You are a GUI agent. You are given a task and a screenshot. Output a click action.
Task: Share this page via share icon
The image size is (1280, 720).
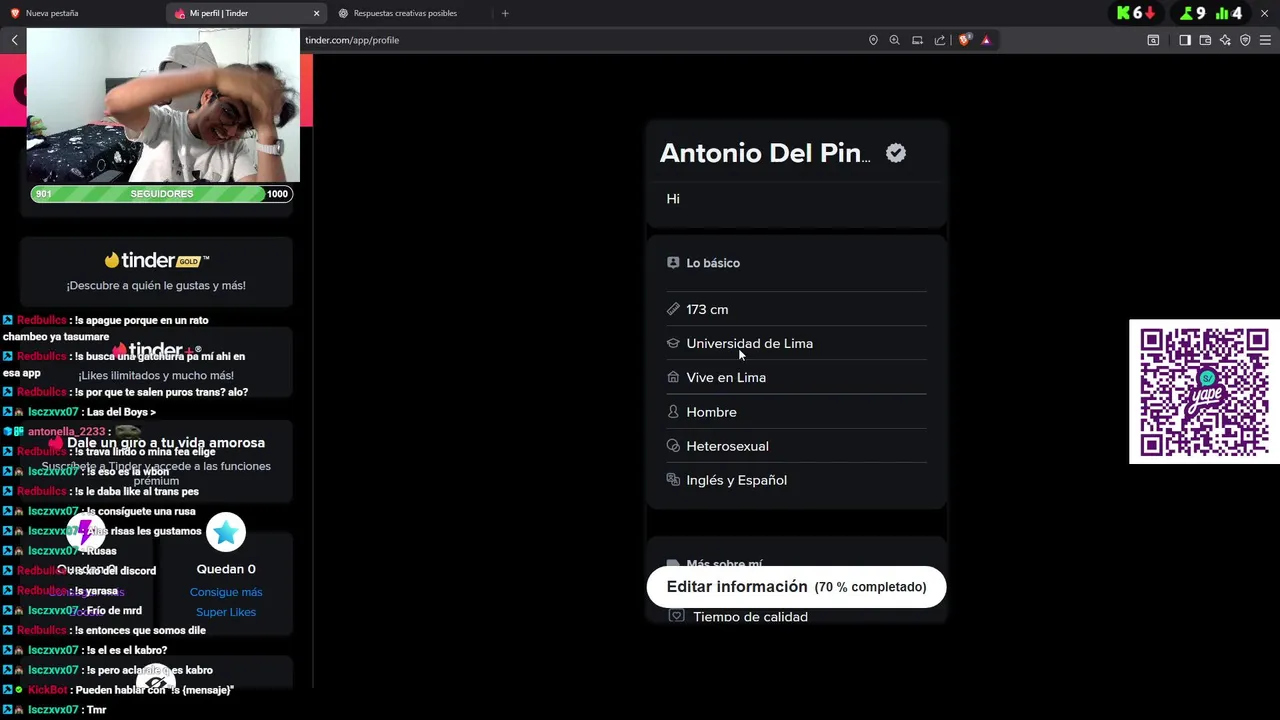(x=940, y=40)
